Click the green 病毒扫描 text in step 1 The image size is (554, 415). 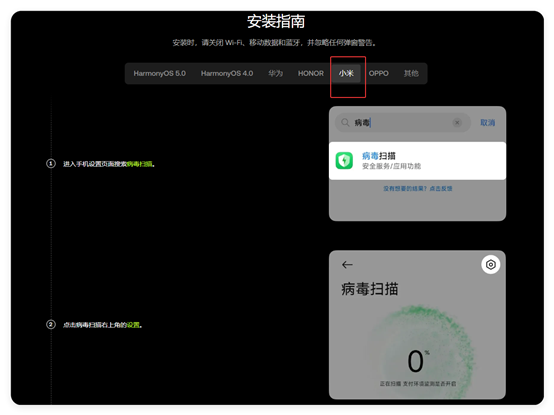(140, 164)
